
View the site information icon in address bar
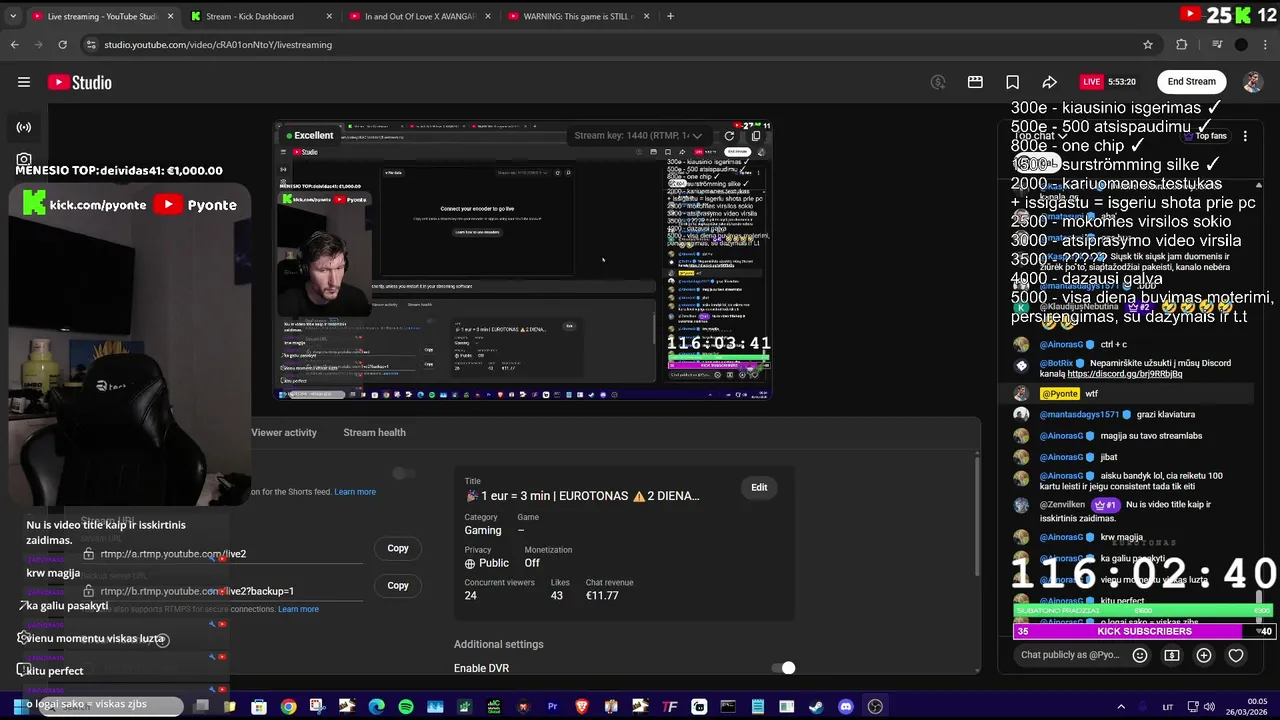pyautogui.click(x=91, y=44)
